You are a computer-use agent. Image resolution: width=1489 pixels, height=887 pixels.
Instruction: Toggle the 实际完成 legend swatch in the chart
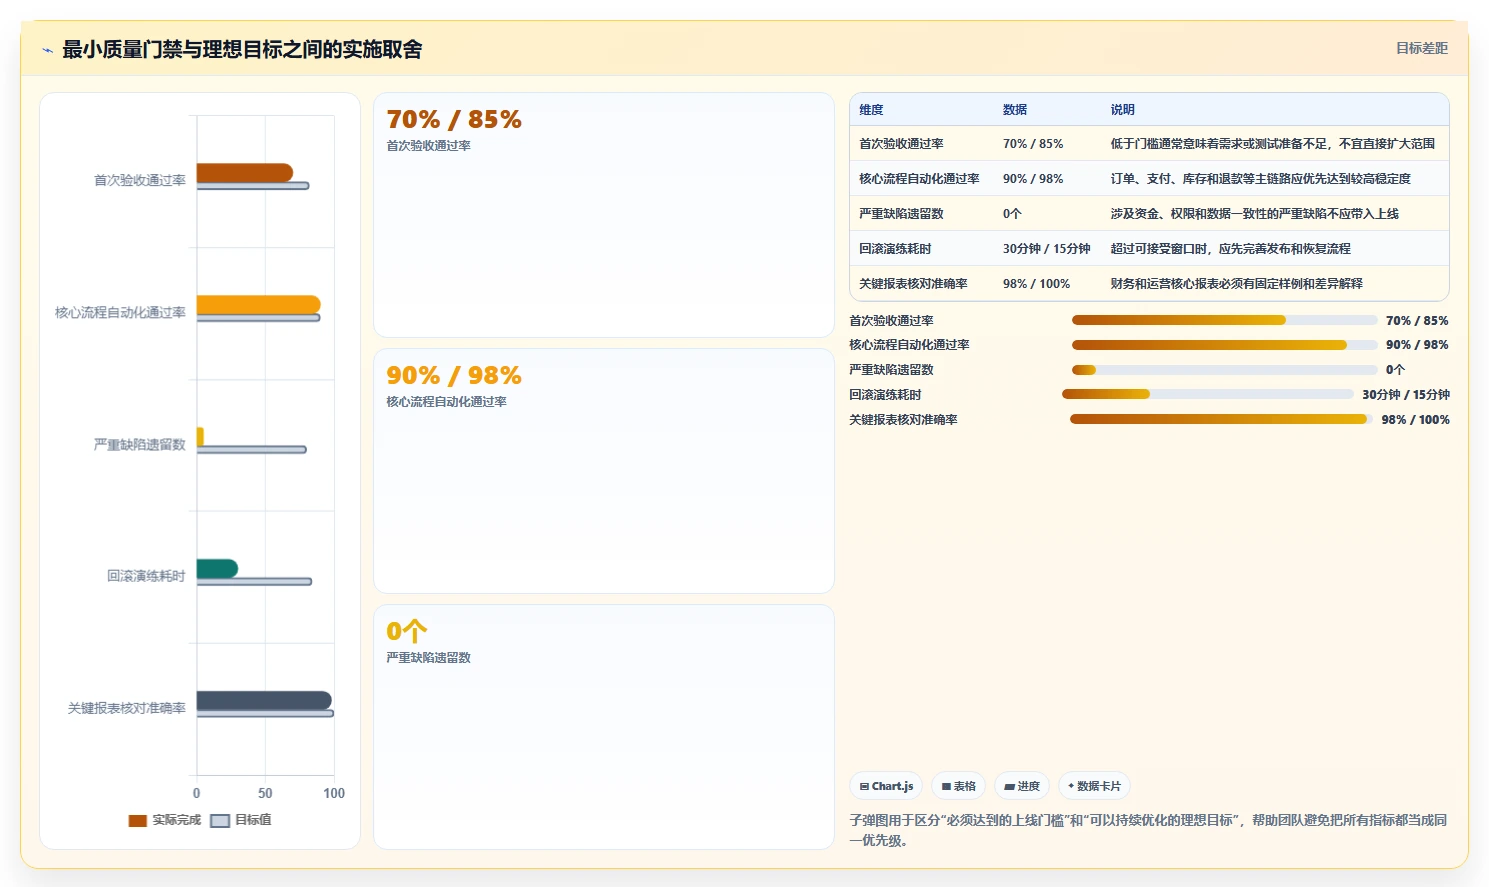click(137, 820)
